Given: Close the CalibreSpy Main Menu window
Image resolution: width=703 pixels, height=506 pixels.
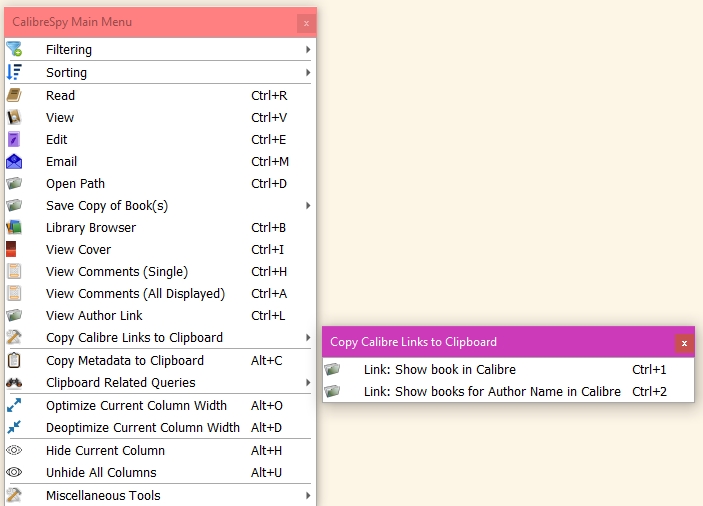Looking at the screenshot, I should (306, 23).
